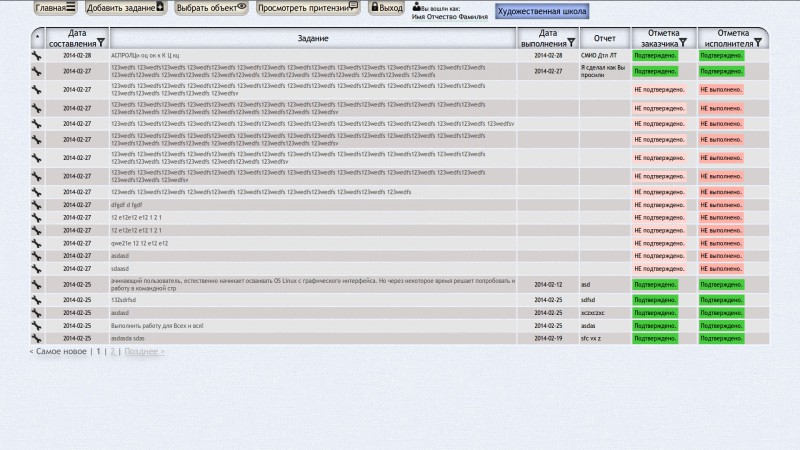Click wrench icon for task asdasda sdas
800x450 pixels.
(x=37, y=338)
